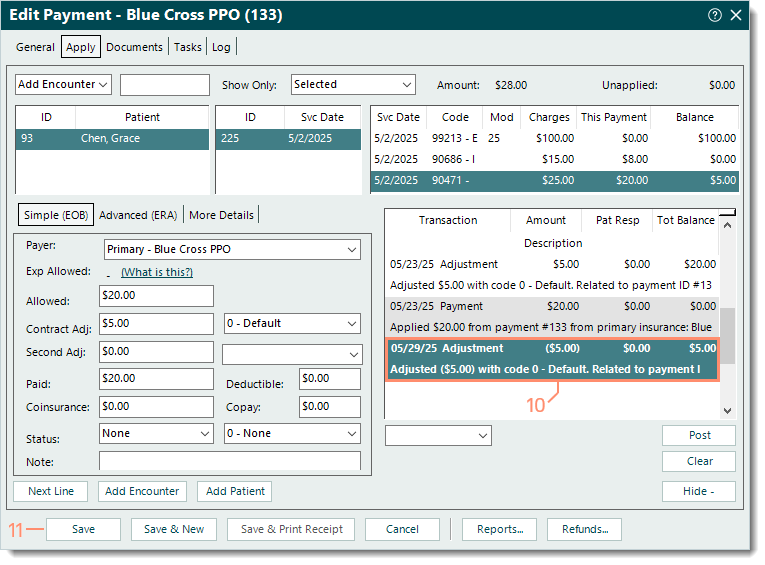Select the 05/23/25 Adjustment transaction
The width and height of the screenshot is (765, 565).
(x=552, y=275)
